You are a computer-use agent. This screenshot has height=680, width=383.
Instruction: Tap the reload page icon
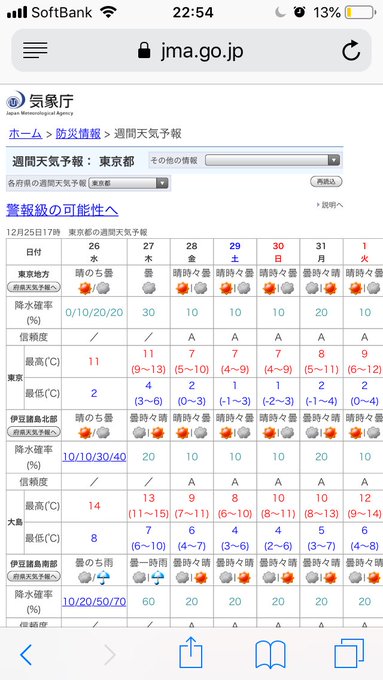350,51
